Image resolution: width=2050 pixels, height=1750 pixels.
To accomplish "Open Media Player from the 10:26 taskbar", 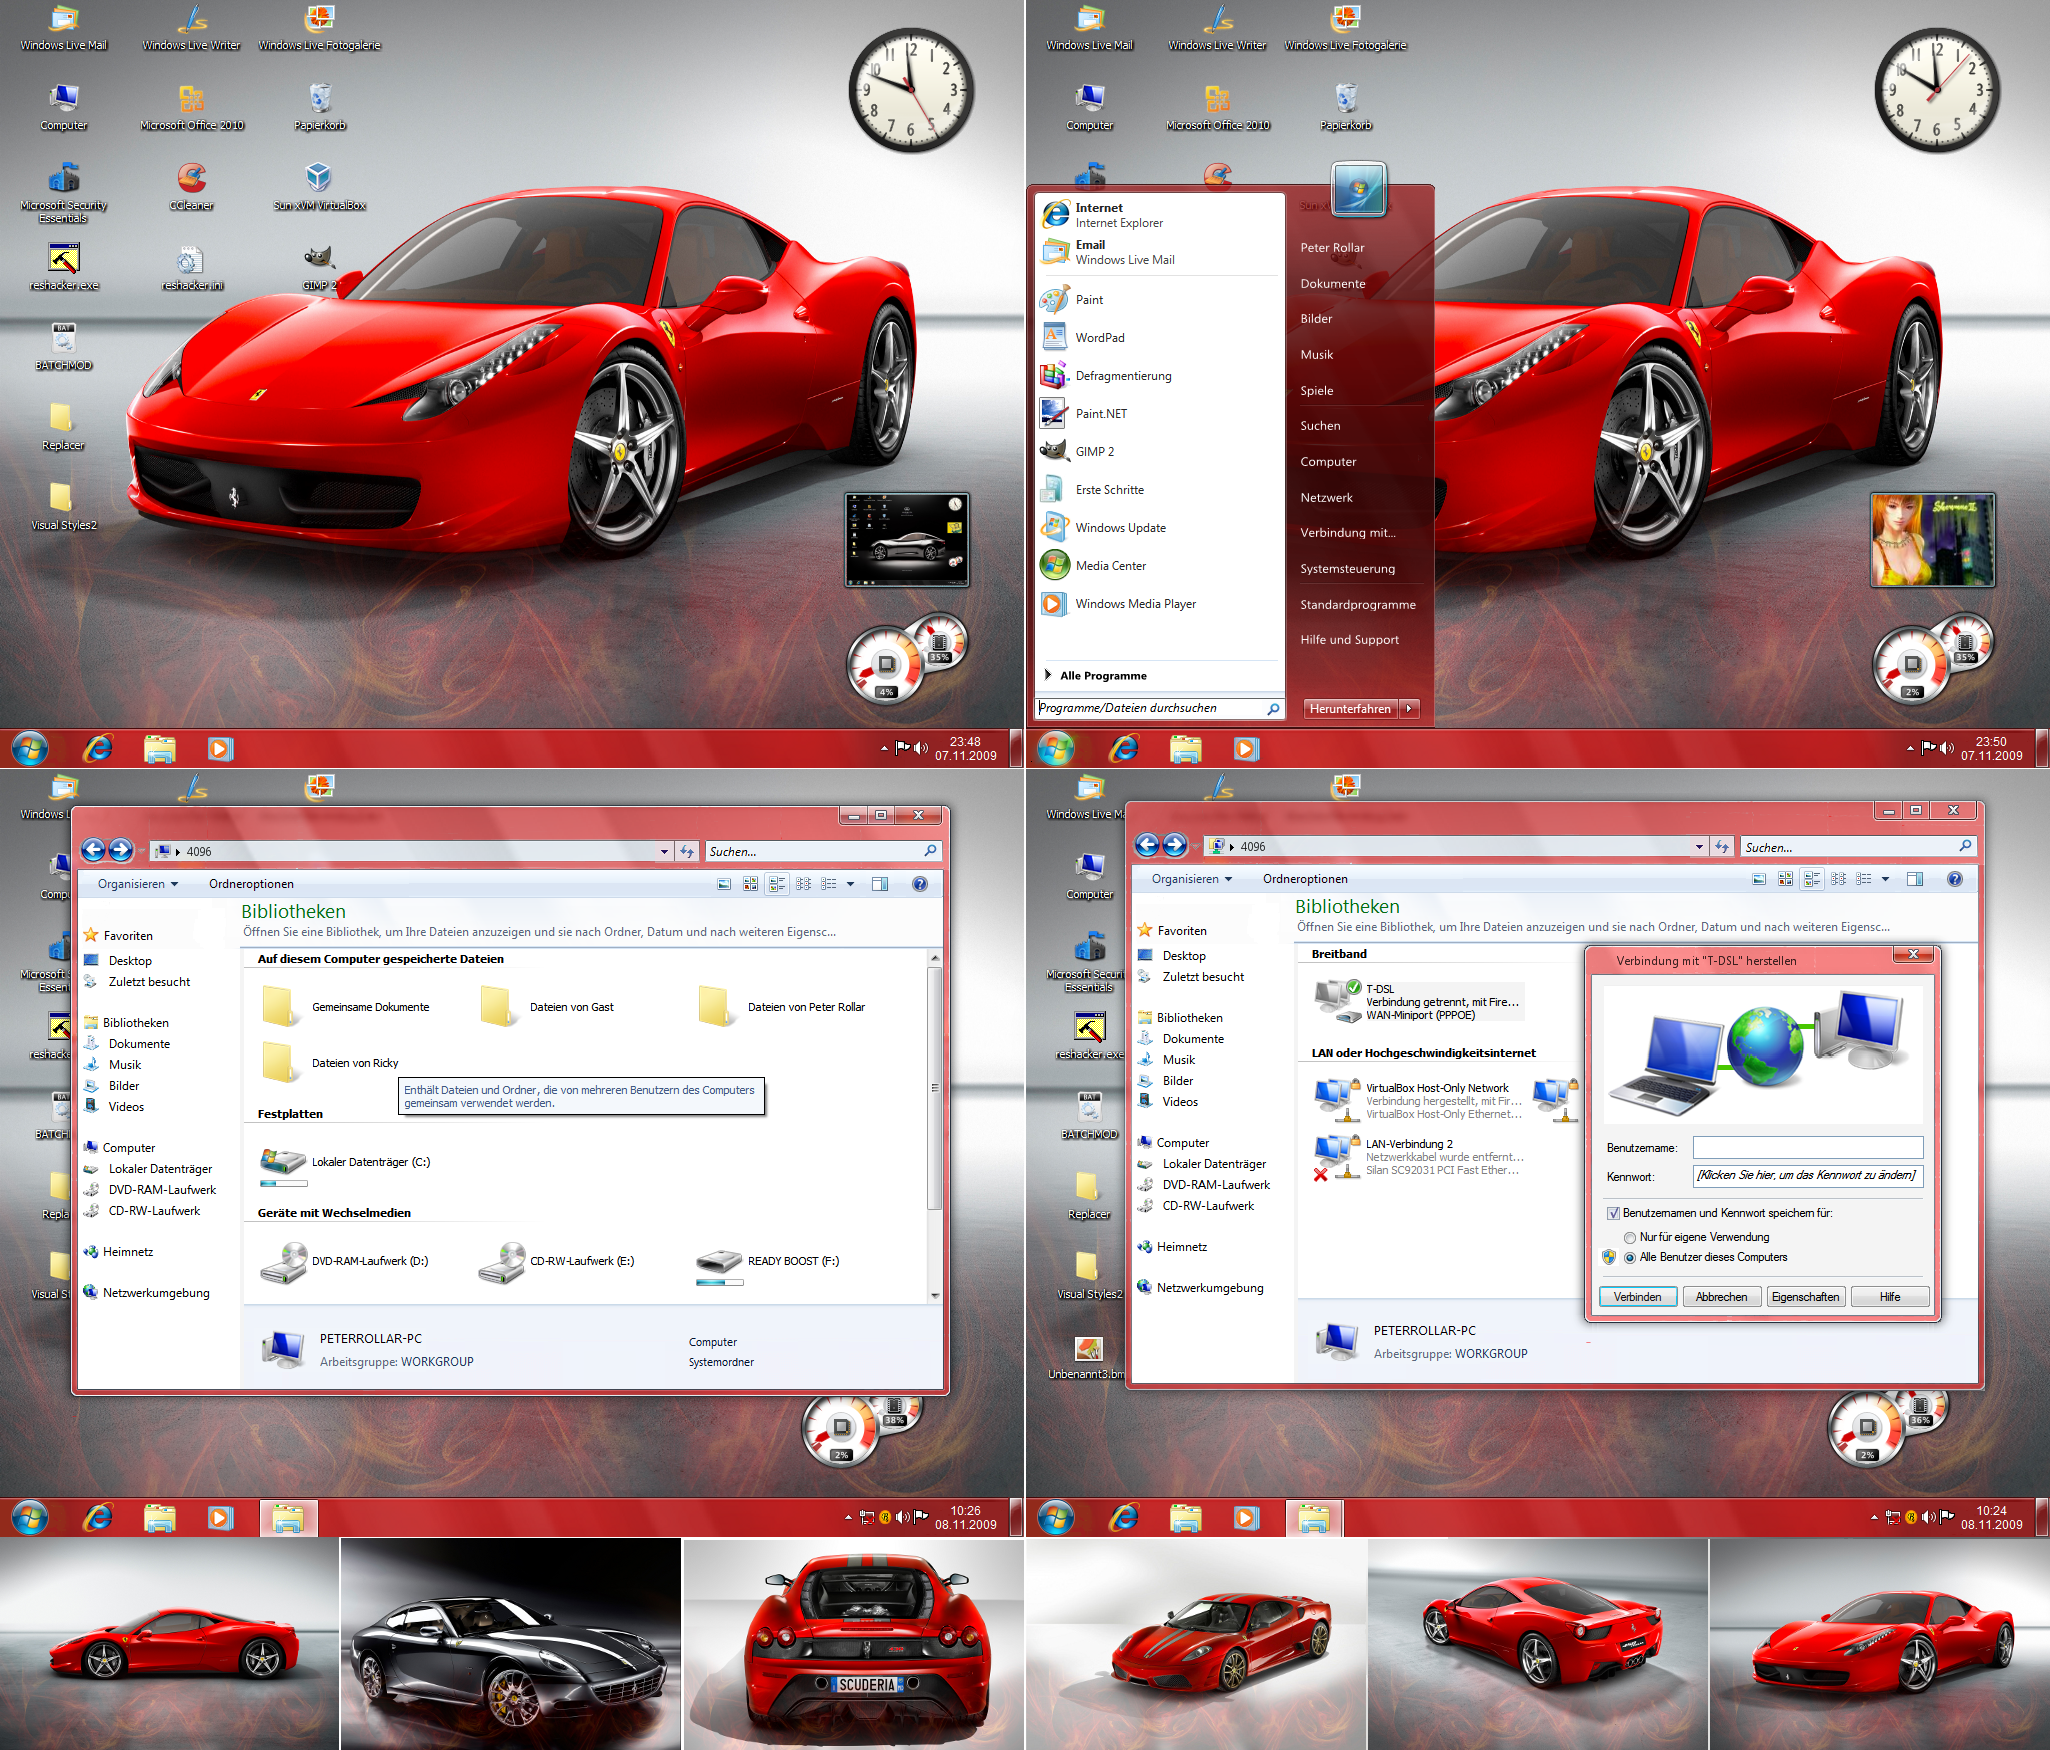I will 220,1518.
